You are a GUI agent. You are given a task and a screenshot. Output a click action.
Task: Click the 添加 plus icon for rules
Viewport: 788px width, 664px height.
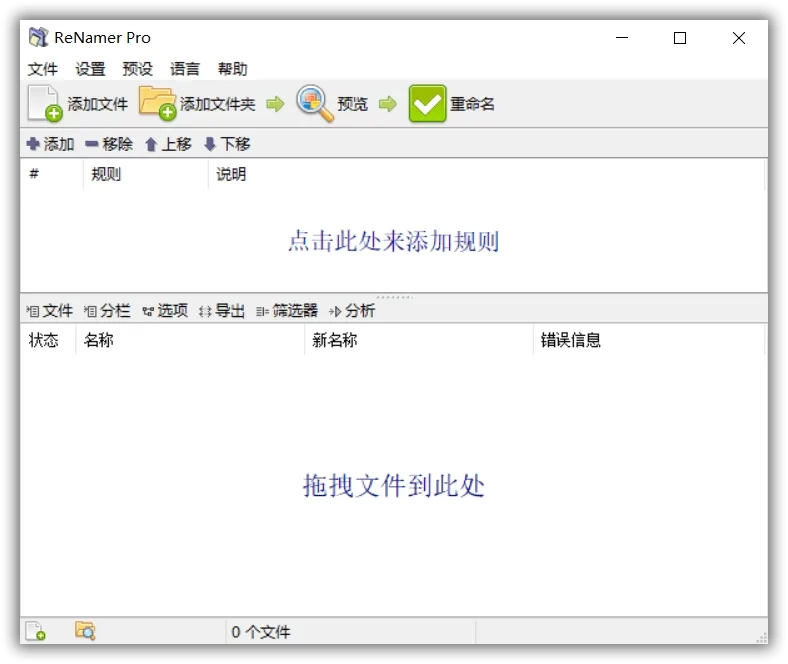[x=33, y=144]
